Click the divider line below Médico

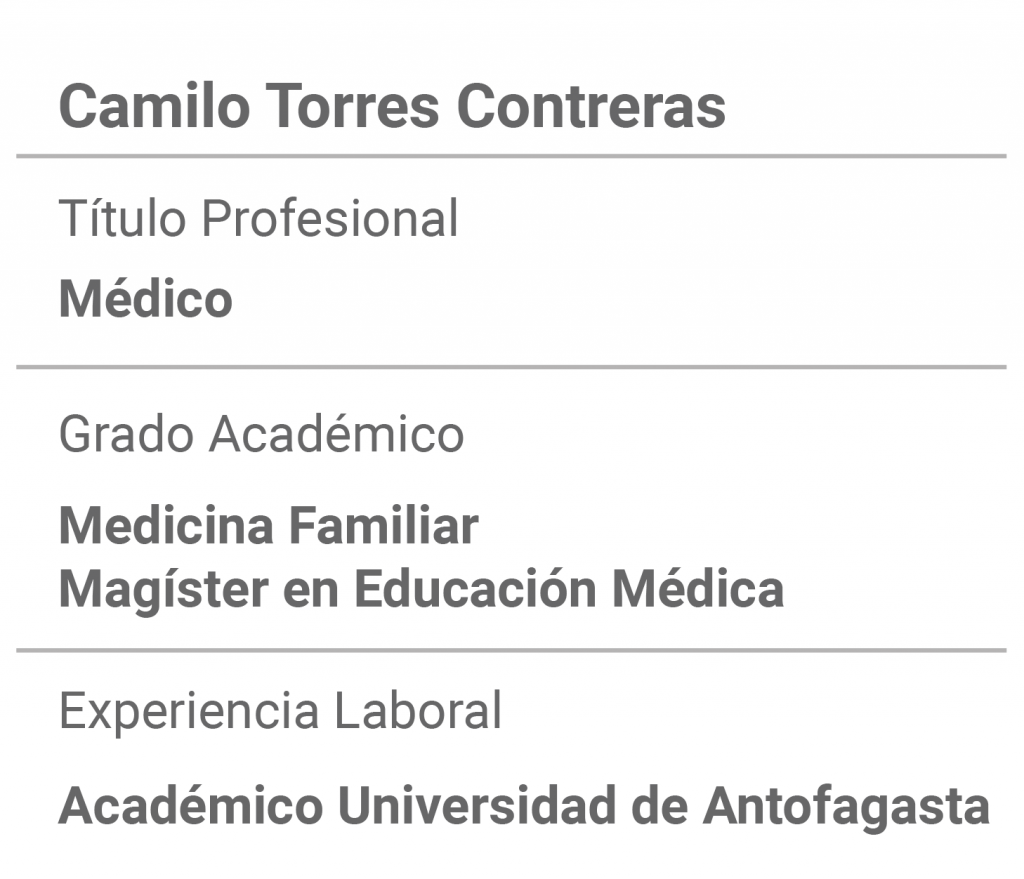[x=511, y=367]
